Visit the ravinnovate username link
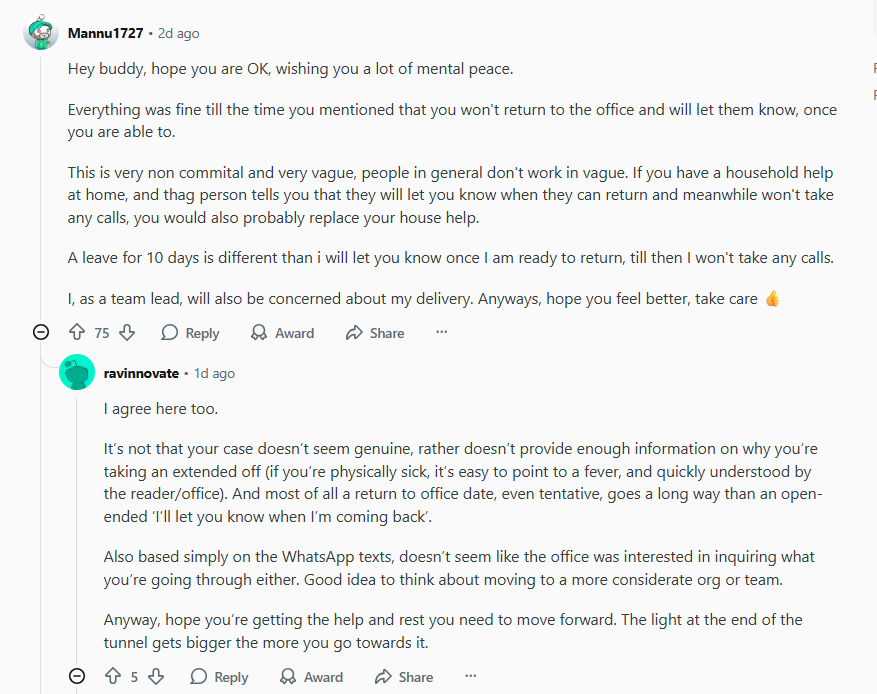 (141, 373)
